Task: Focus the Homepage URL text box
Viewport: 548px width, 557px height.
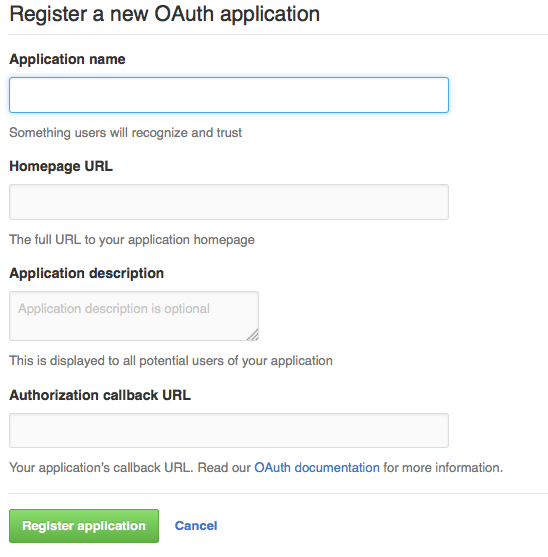Action: coord(229,202)
